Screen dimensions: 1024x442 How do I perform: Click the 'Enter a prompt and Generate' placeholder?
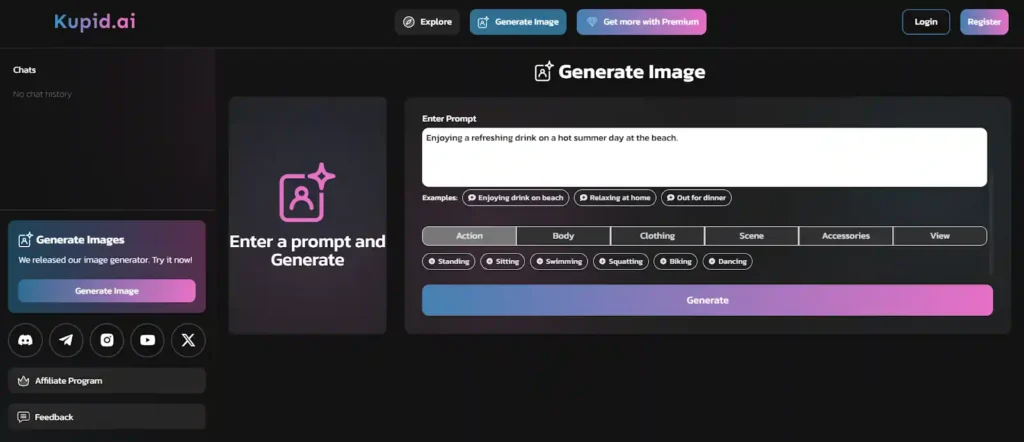coord(308,251)
